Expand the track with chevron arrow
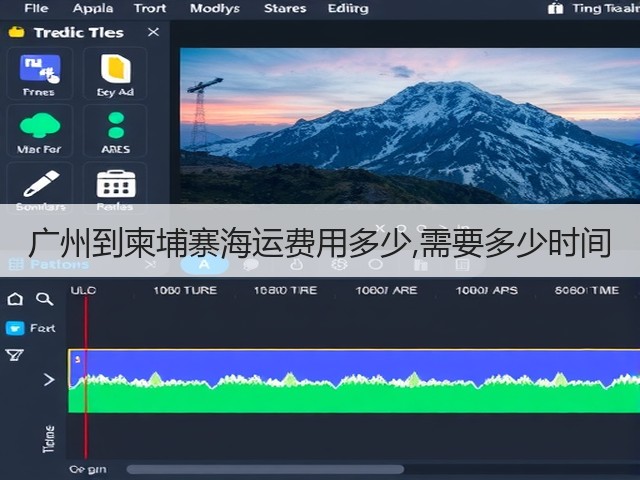 49,380
